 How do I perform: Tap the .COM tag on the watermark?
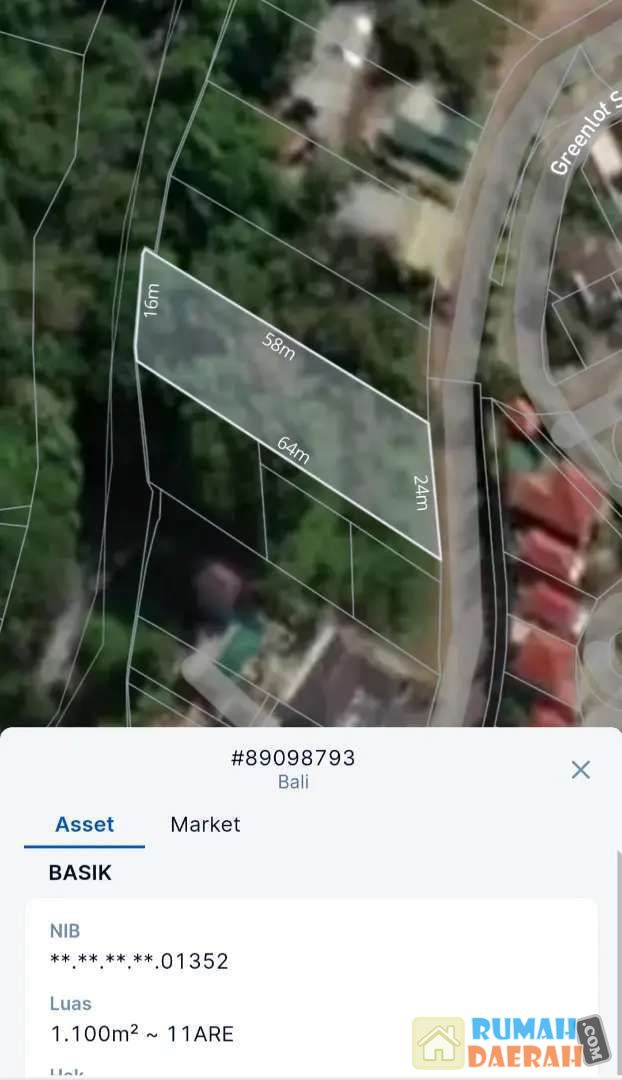coord(592,1040)
